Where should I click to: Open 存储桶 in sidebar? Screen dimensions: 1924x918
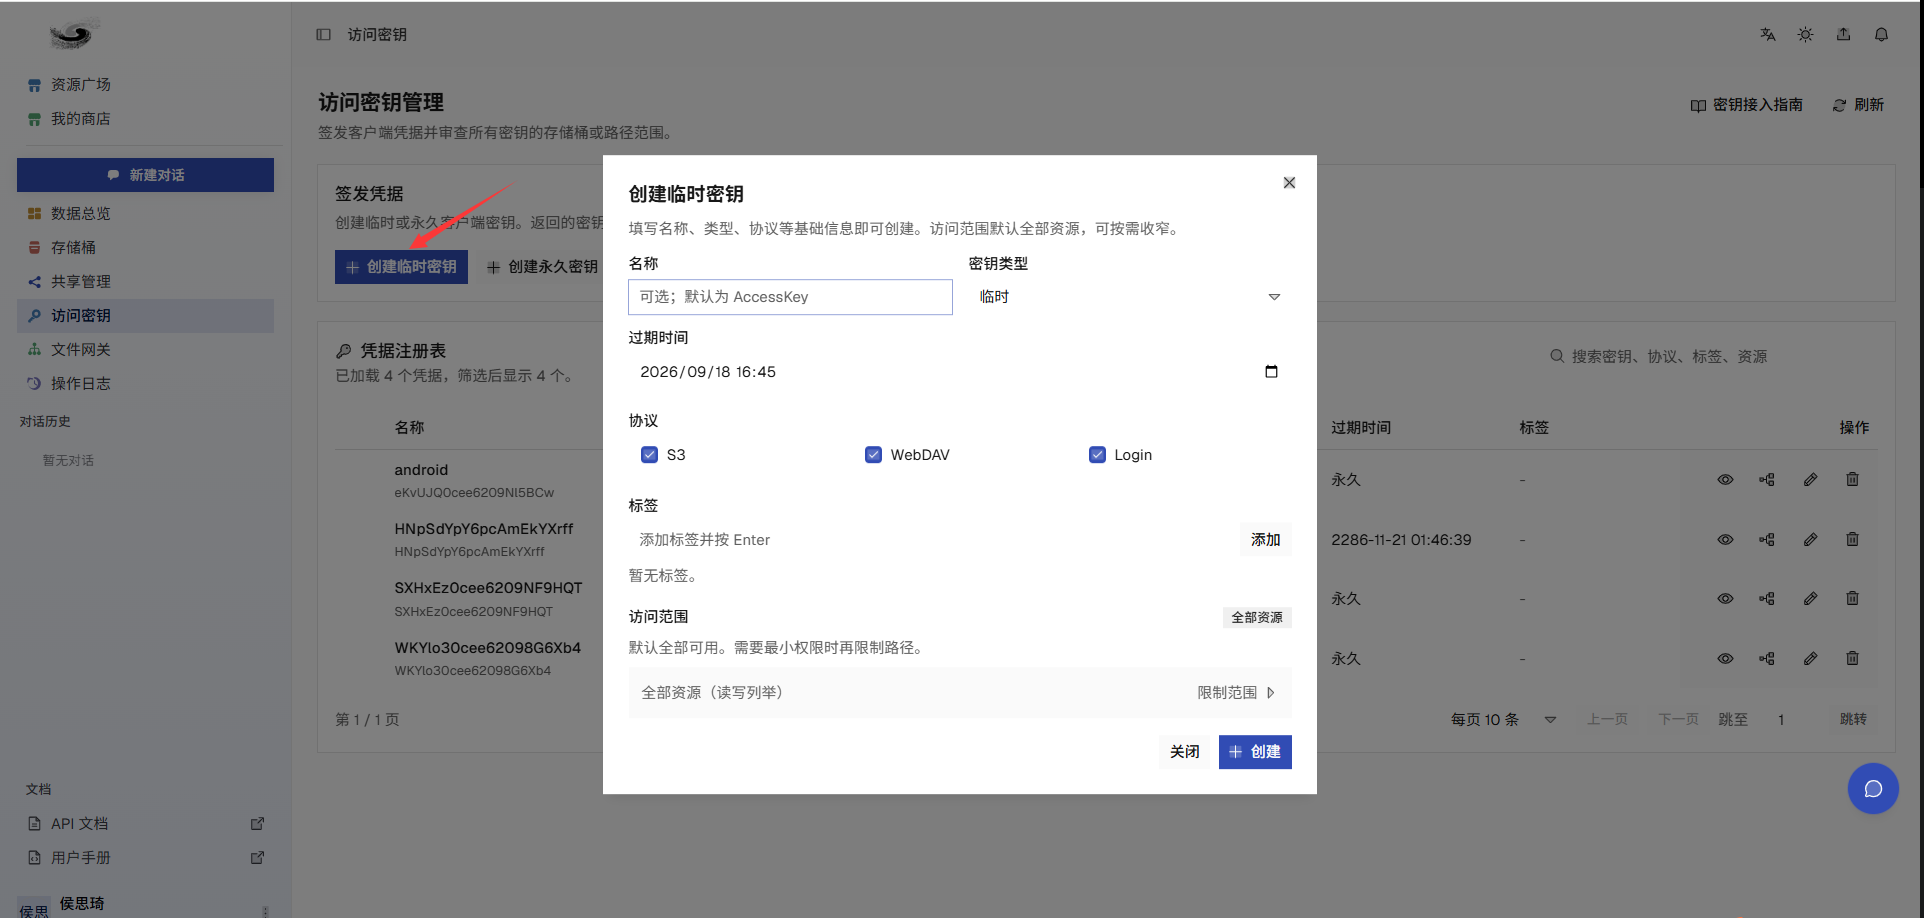pos(145,247)
